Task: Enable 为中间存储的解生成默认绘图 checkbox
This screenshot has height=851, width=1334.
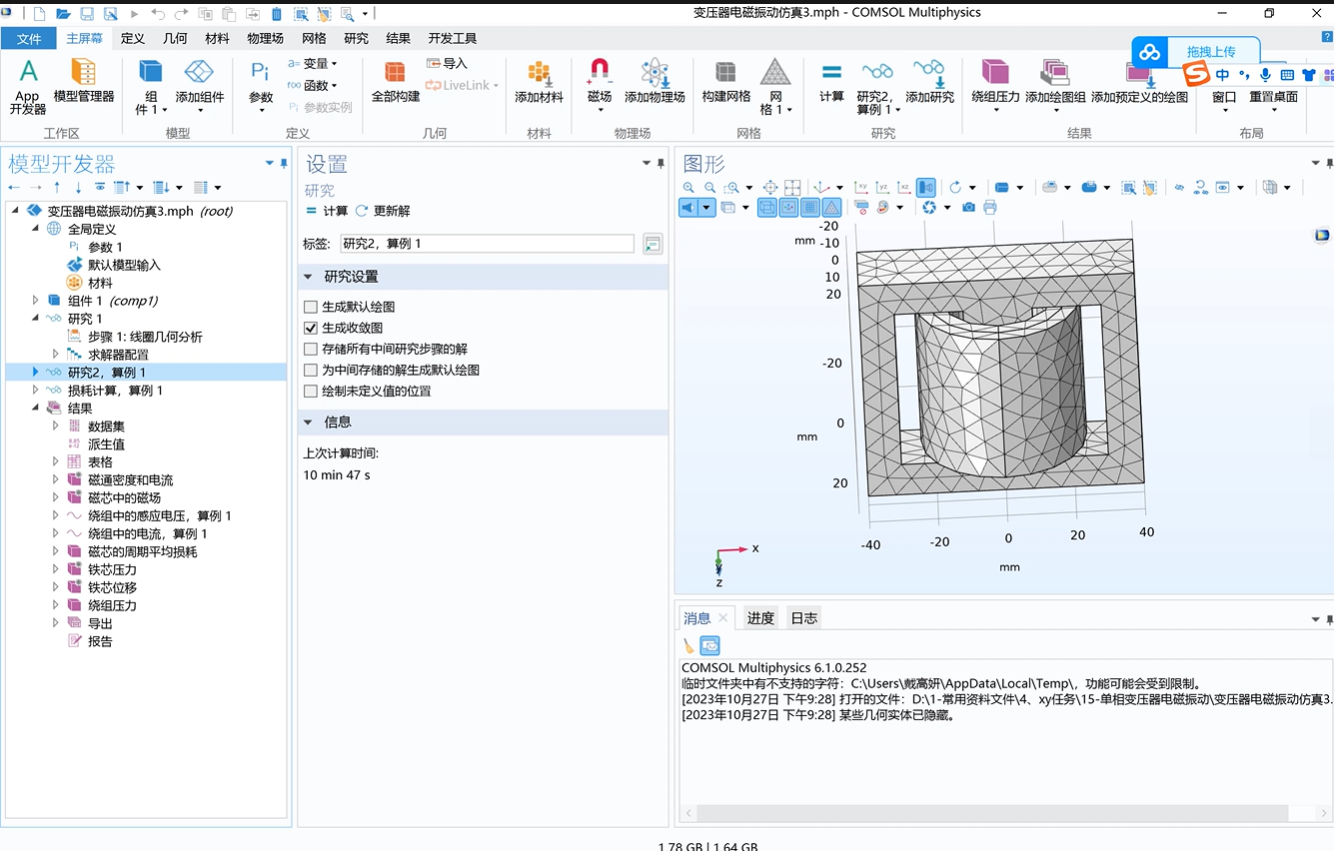Action: (x=311, y=370)
